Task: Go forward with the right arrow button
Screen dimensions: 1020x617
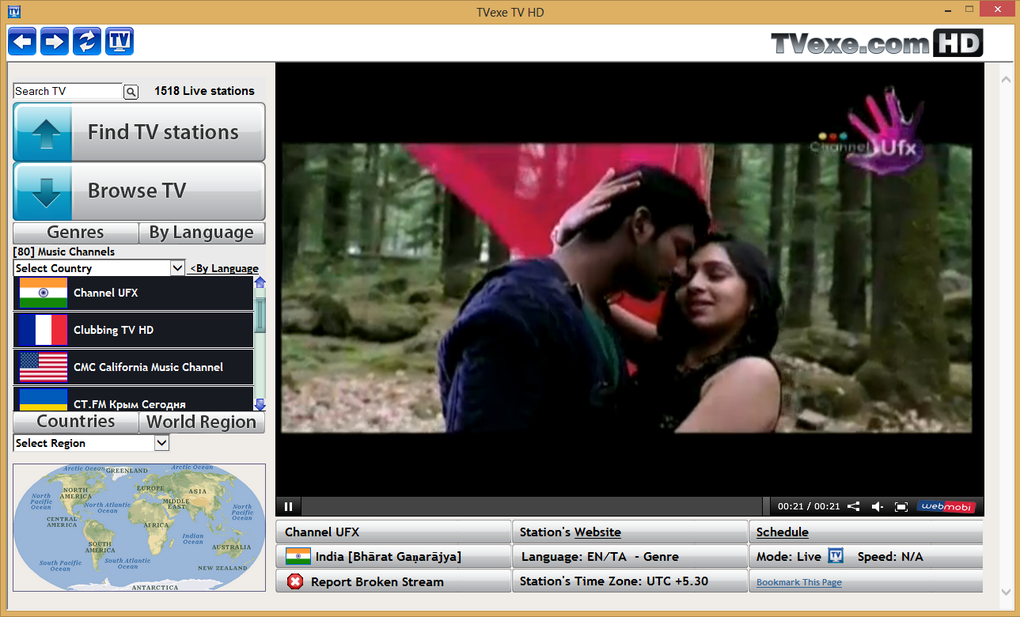Action: click(54, 42)
